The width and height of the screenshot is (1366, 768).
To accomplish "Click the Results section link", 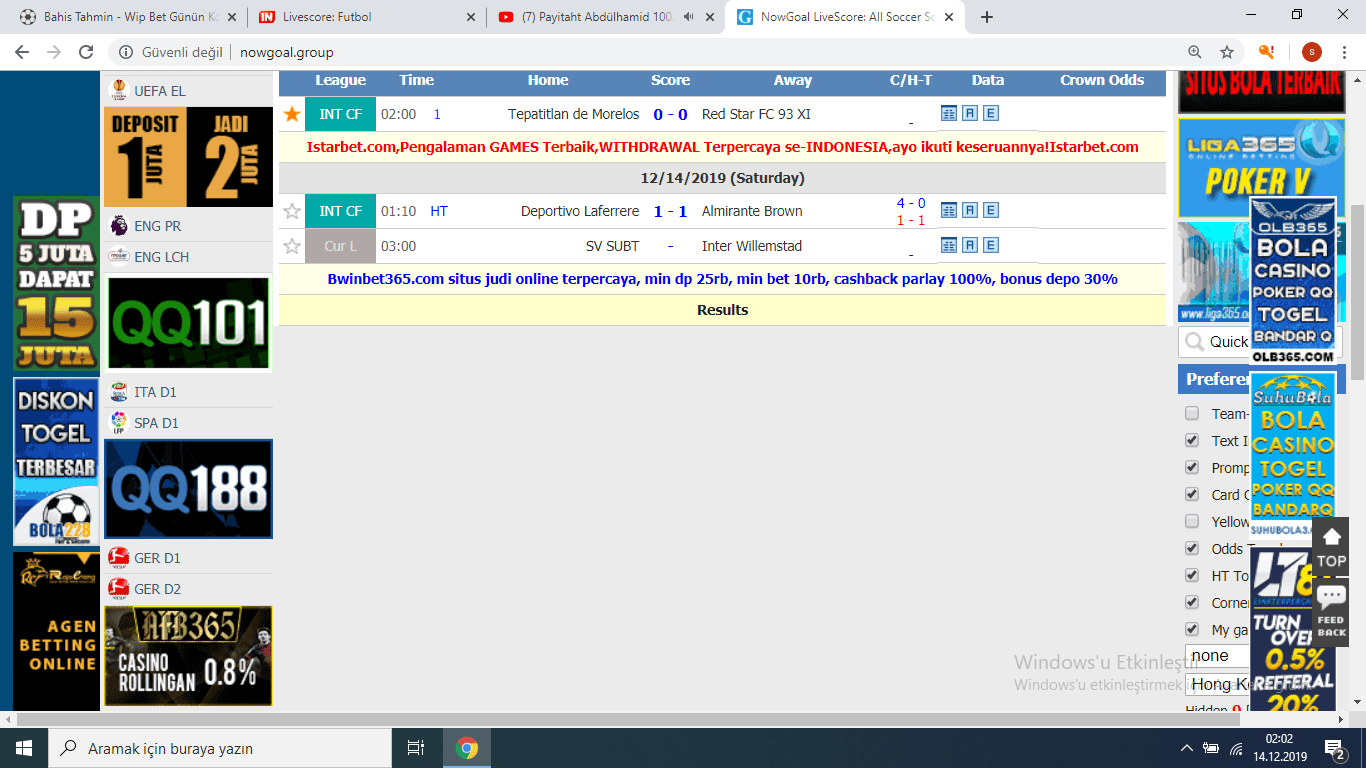I will 722,310.
